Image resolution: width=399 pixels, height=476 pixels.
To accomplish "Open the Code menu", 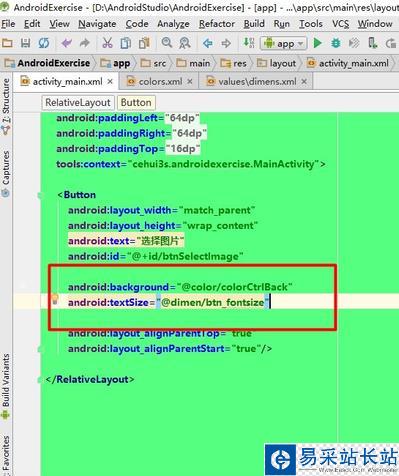I will coord(137,24).
